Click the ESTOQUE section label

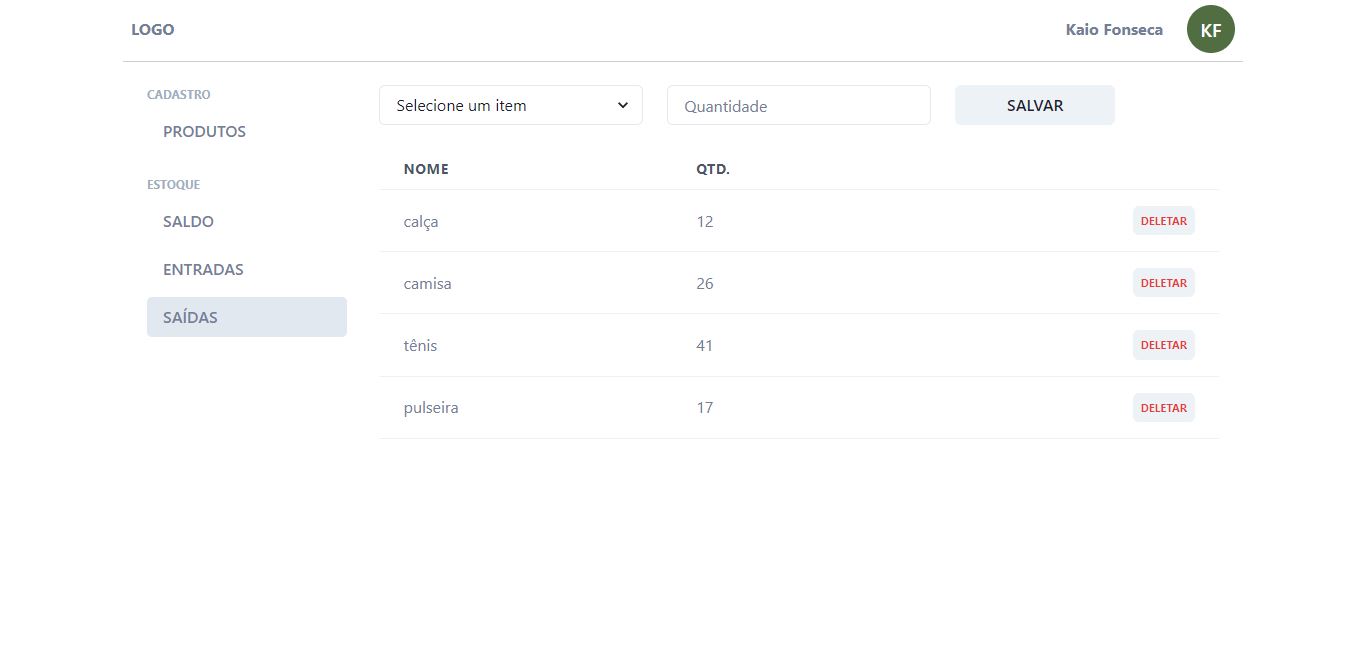pyautogui.click(x=173, y=184)
